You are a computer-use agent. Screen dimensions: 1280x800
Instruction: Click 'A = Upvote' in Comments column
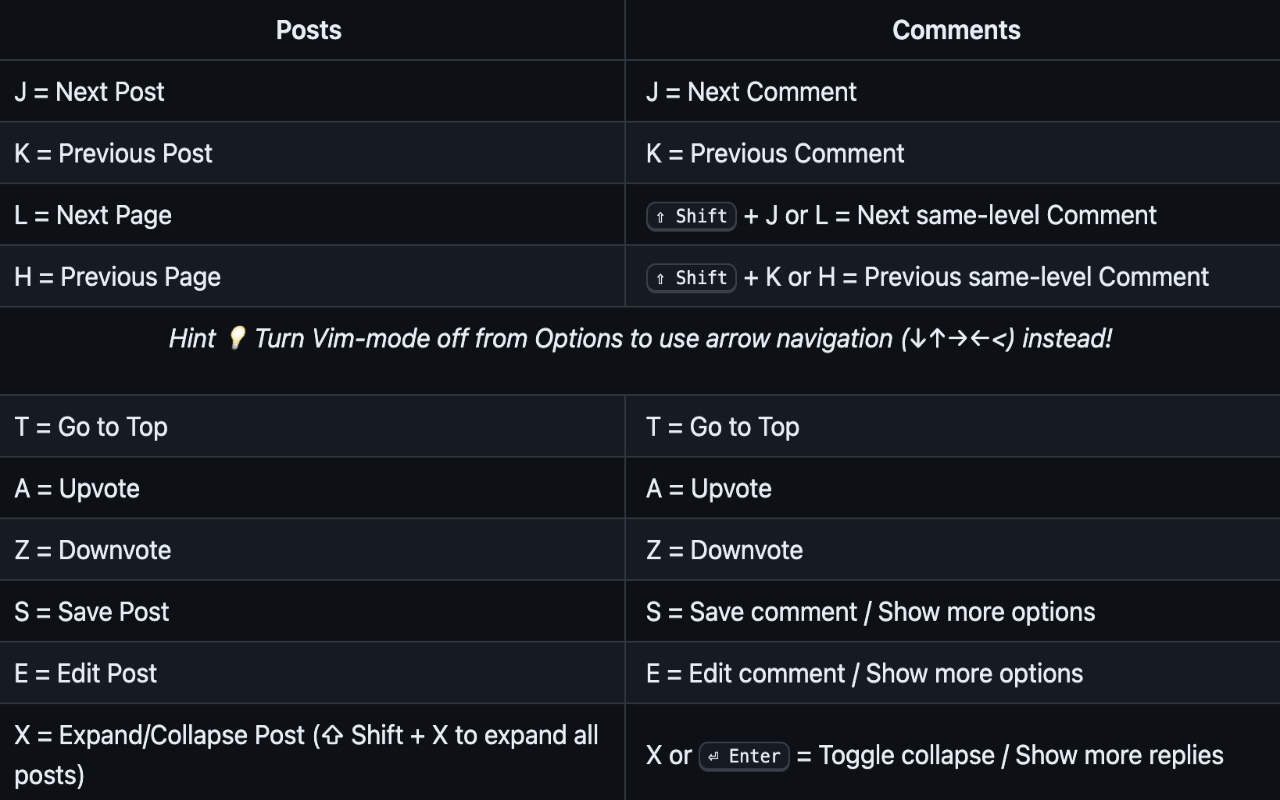pyautogui.click(x=709, y=489)
